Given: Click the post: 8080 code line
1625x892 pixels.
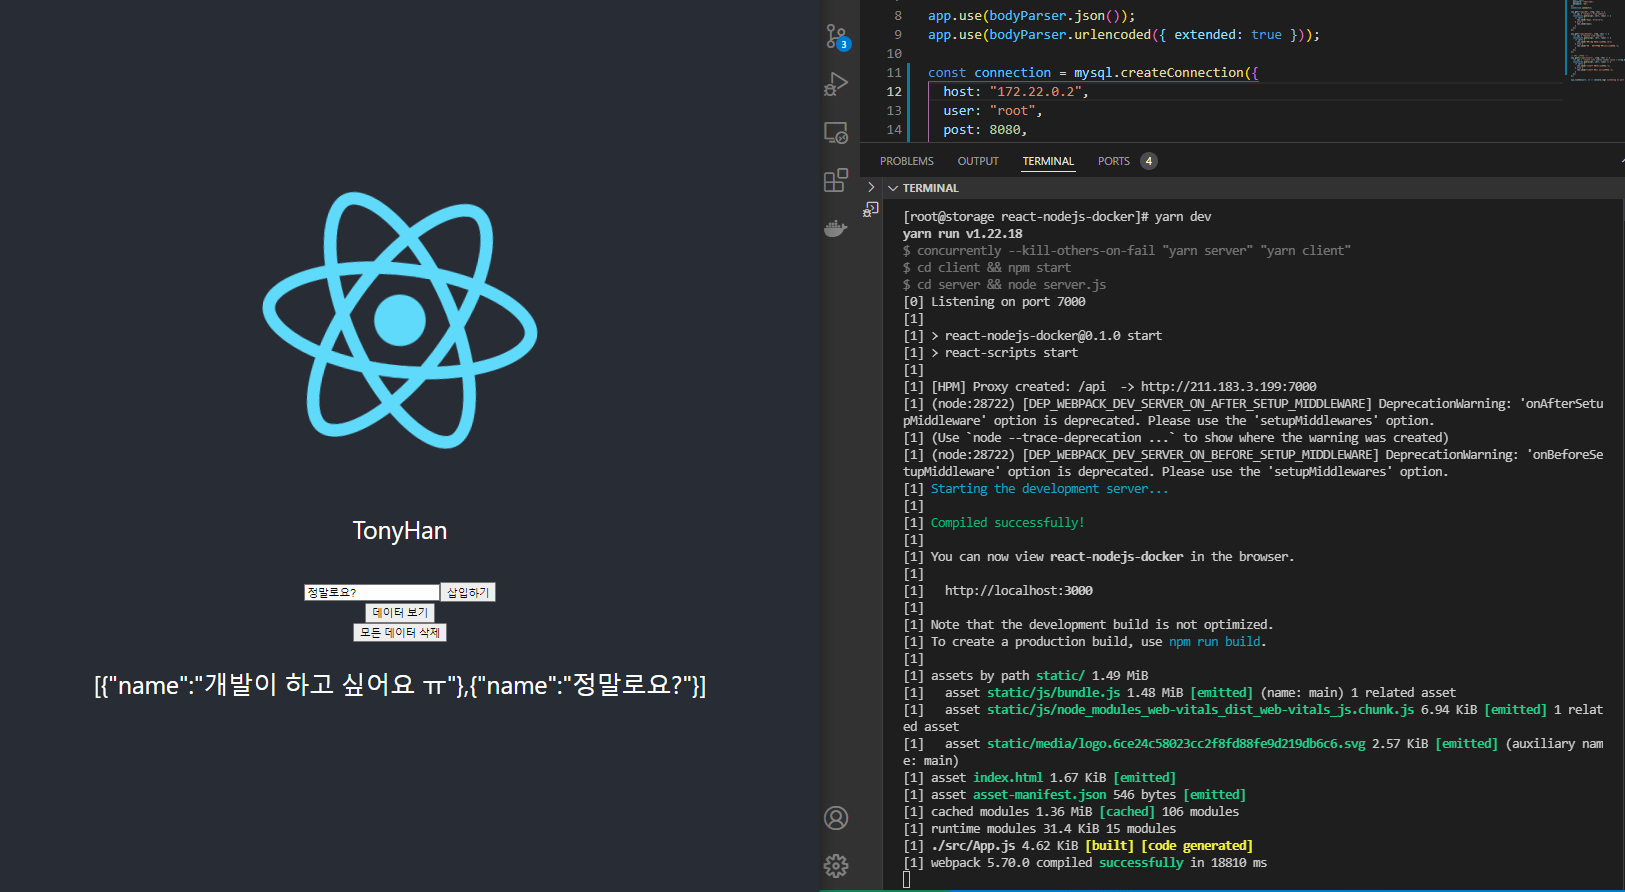Looking at the screenshot, I should click(x=985, y=129).
